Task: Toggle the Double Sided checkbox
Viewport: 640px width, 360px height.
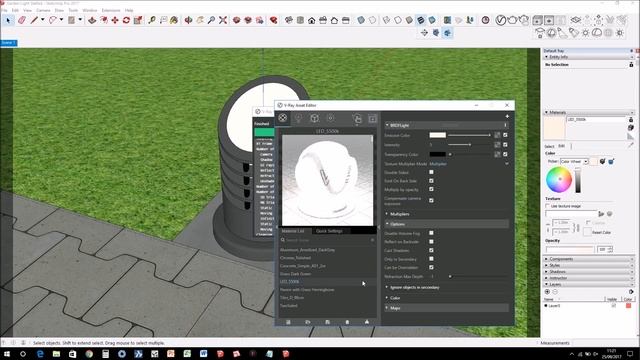Action: pyautogui.click(x=431, y=172)
